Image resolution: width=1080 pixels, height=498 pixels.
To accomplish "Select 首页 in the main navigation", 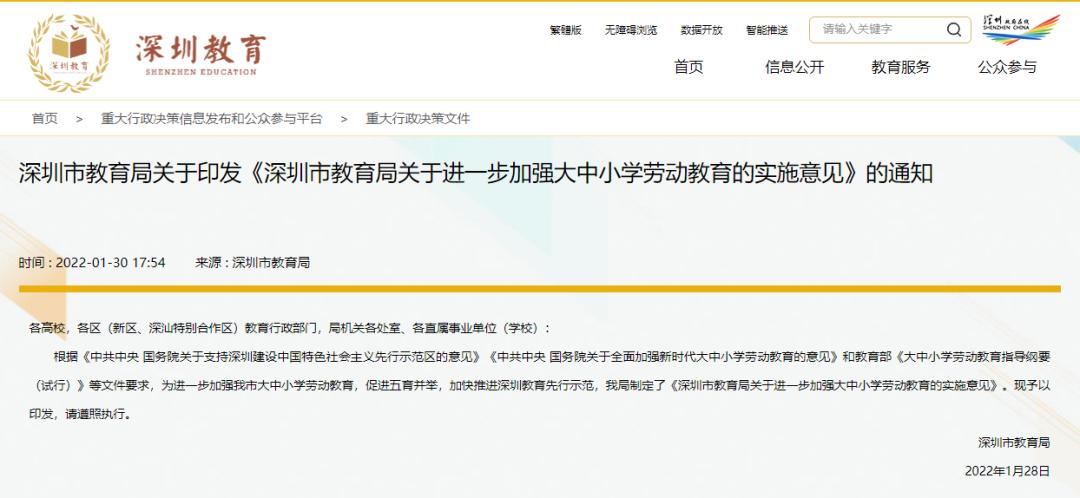I will 688,67.
